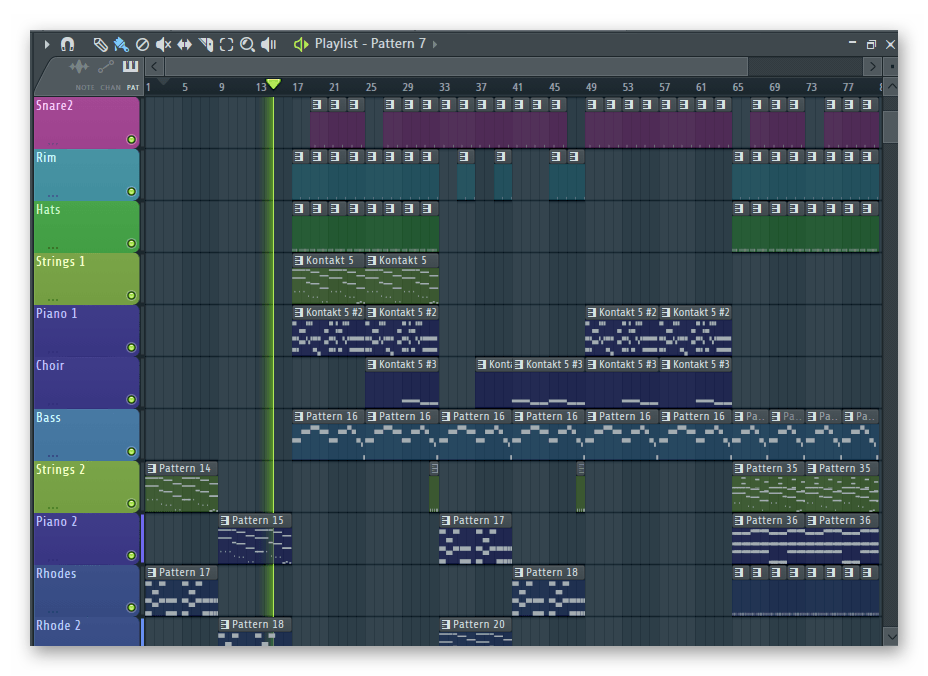
Task: Click the green playhead marker in the timeline
Action: 273,85
